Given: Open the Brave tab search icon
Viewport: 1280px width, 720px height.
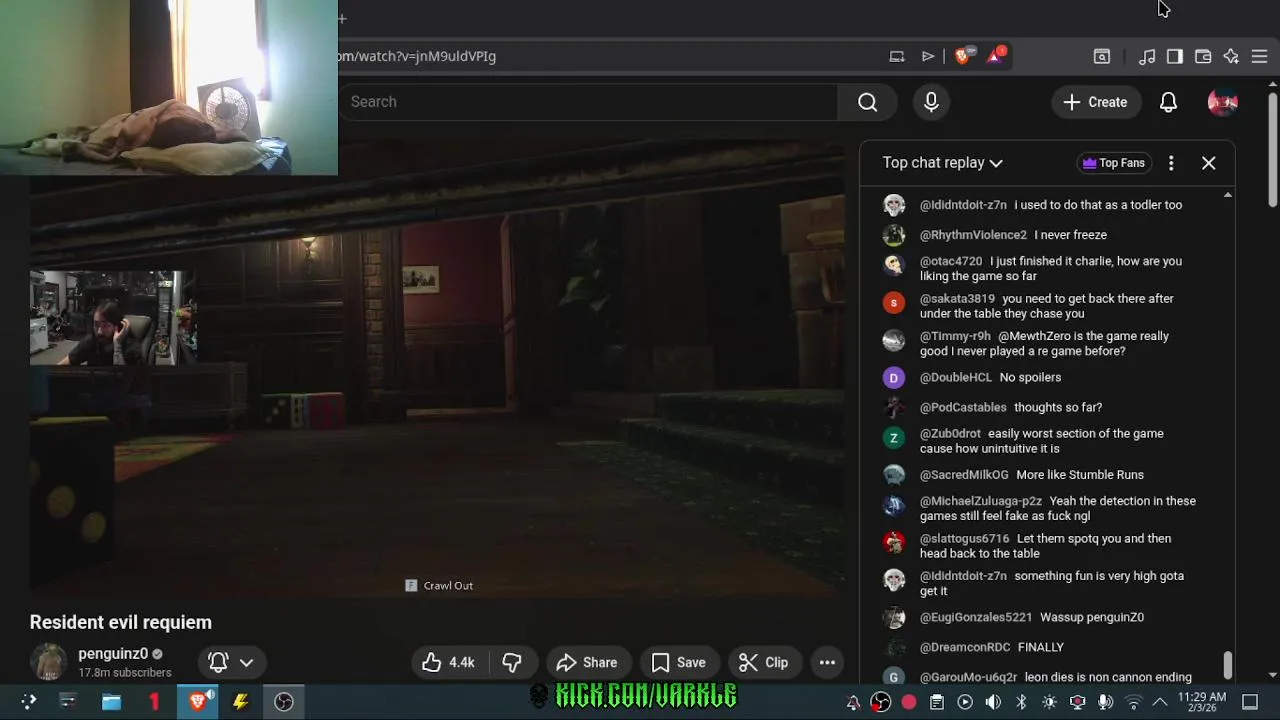Looking at the screenshot, I should tap(1102, 57).
